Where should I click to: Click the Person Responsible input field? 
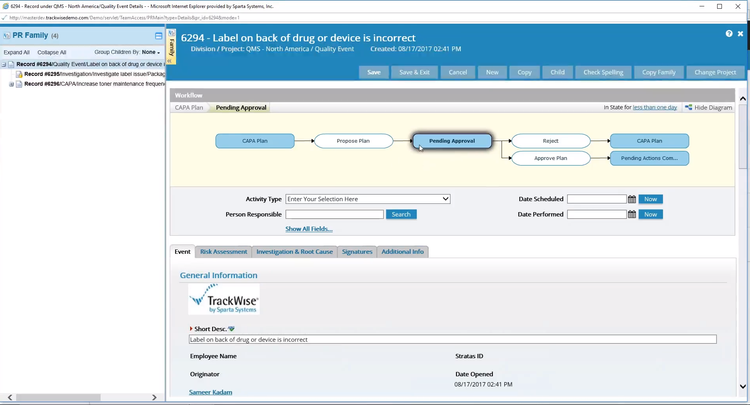pos(334,214)
